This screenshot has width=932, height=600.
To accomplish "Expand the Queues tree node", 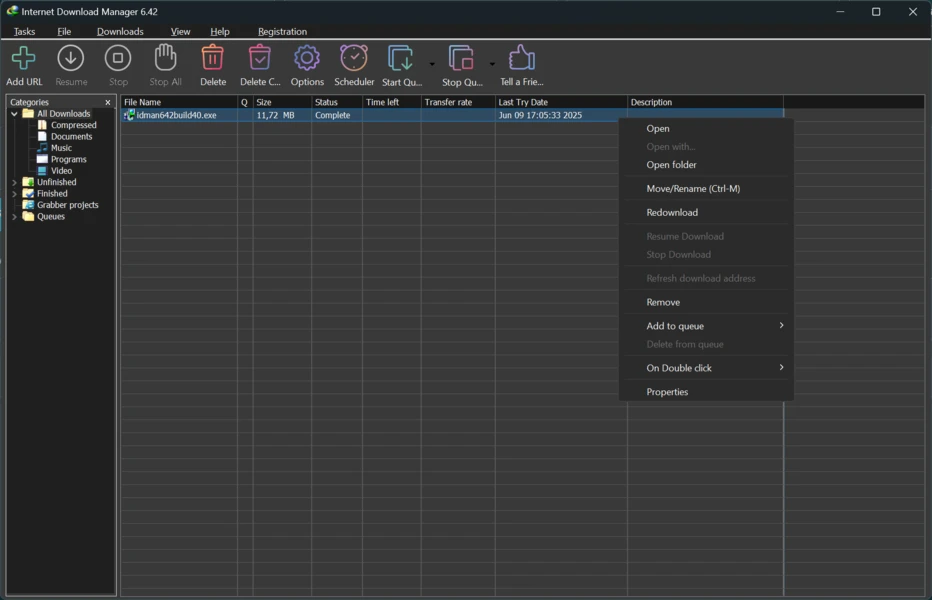I will point(14,217).
